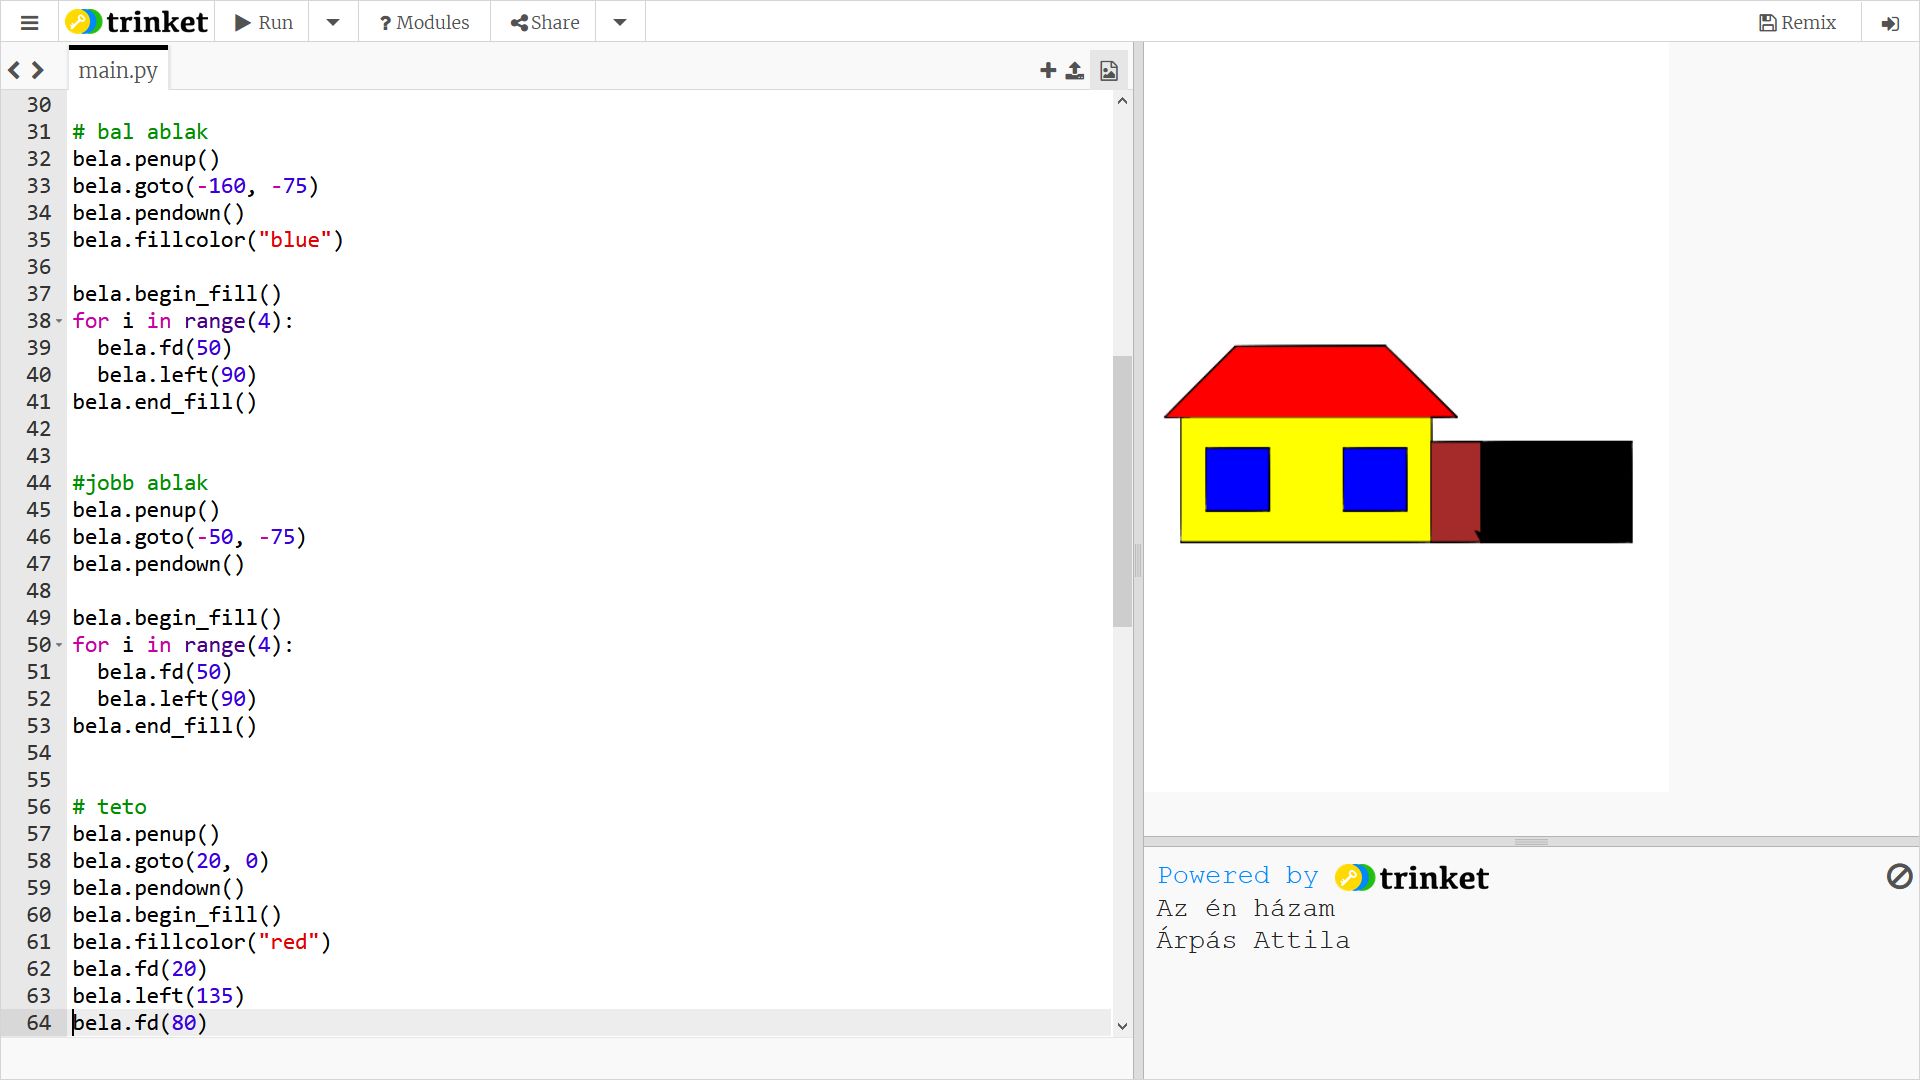Select the main.py tab
1920x1080 pixels.
118,70
